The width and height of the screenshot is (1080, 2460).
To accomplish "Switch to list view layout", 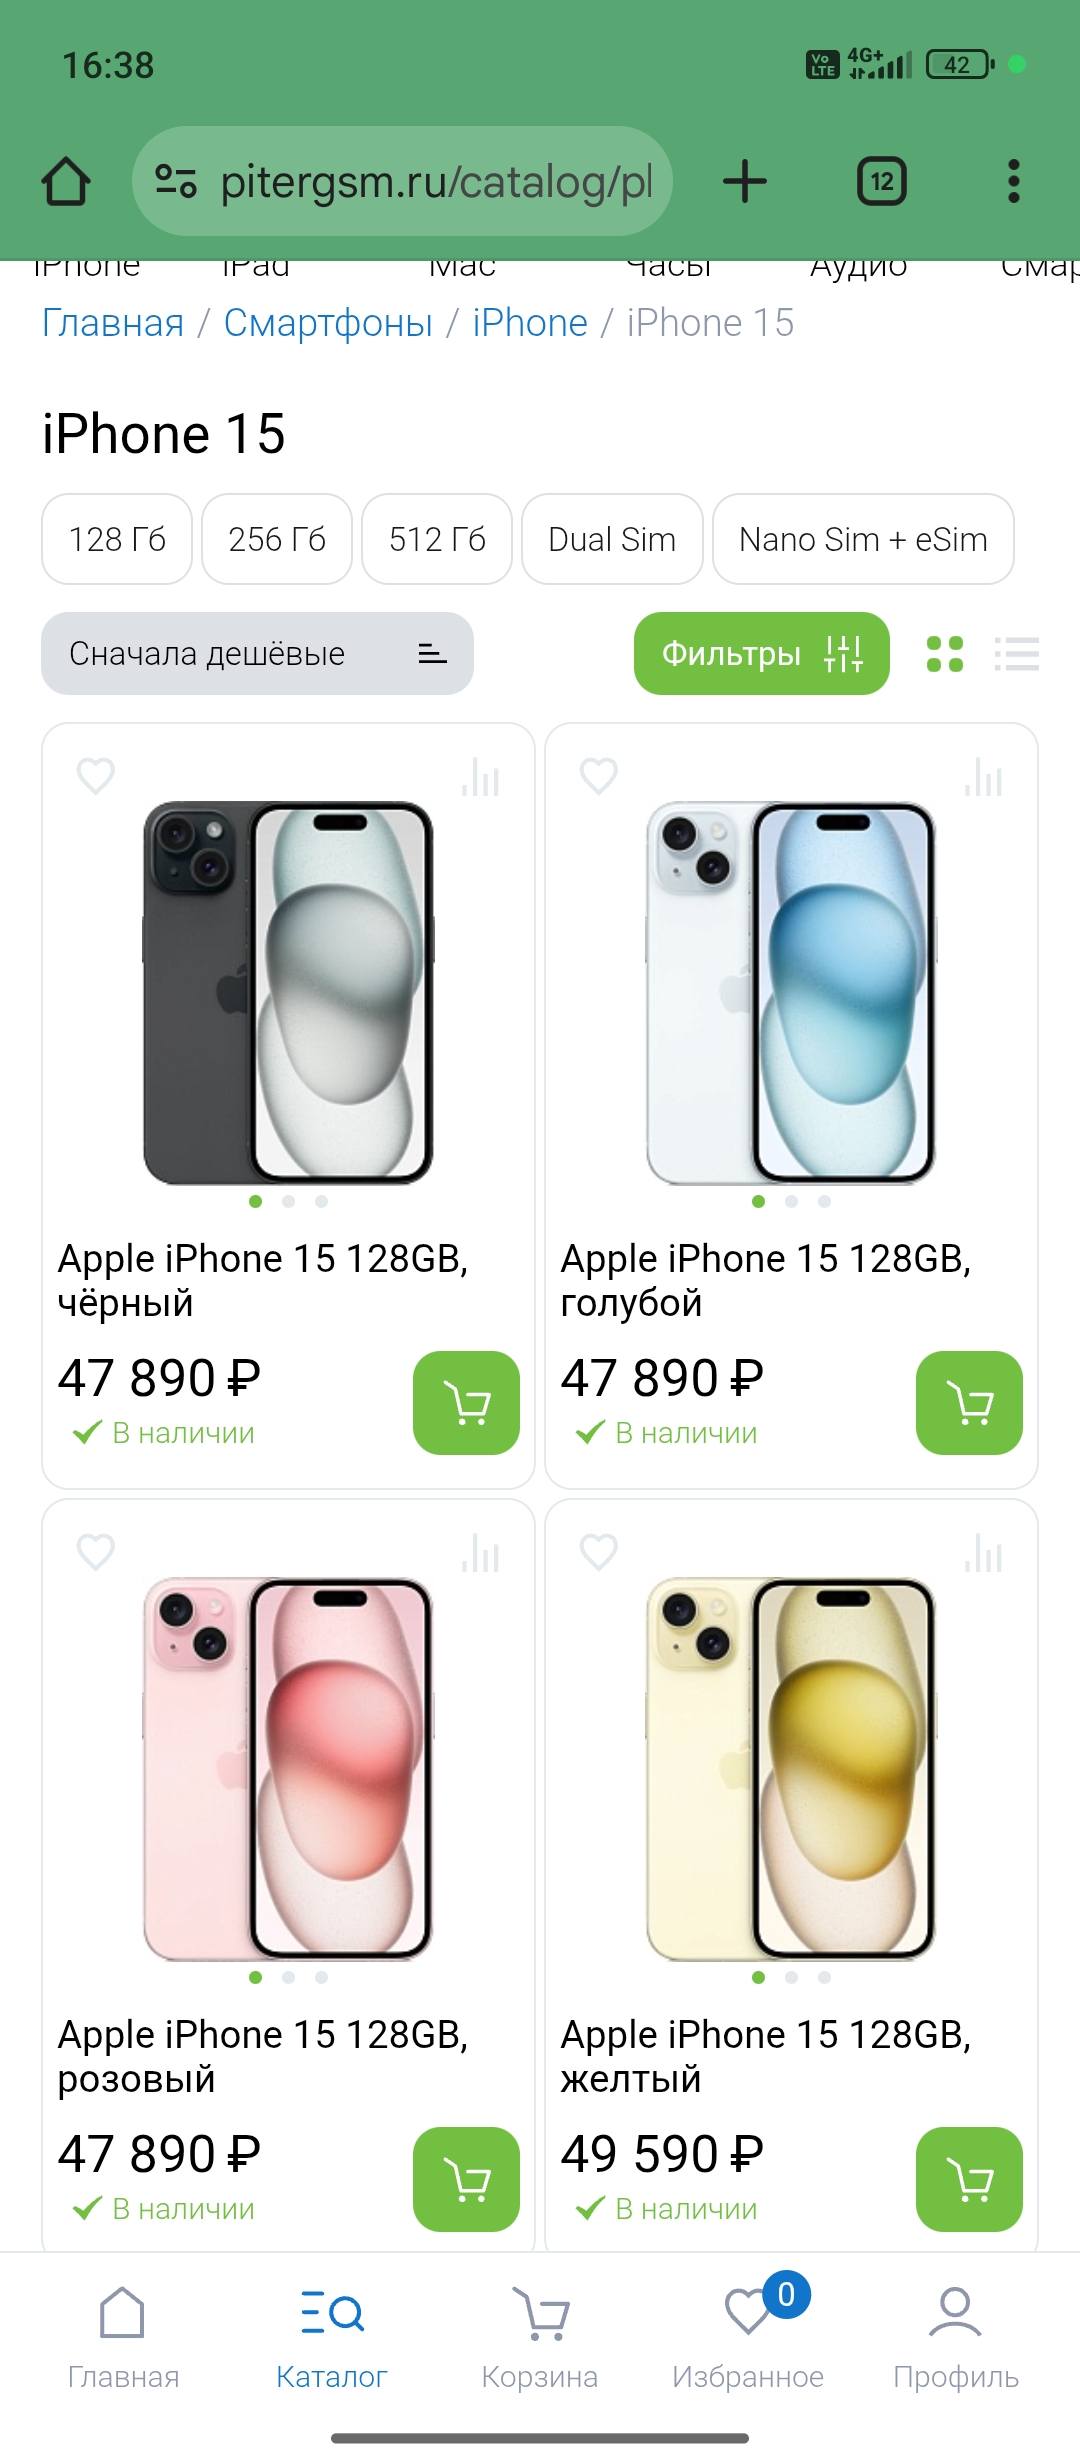I will point(1017,654).
